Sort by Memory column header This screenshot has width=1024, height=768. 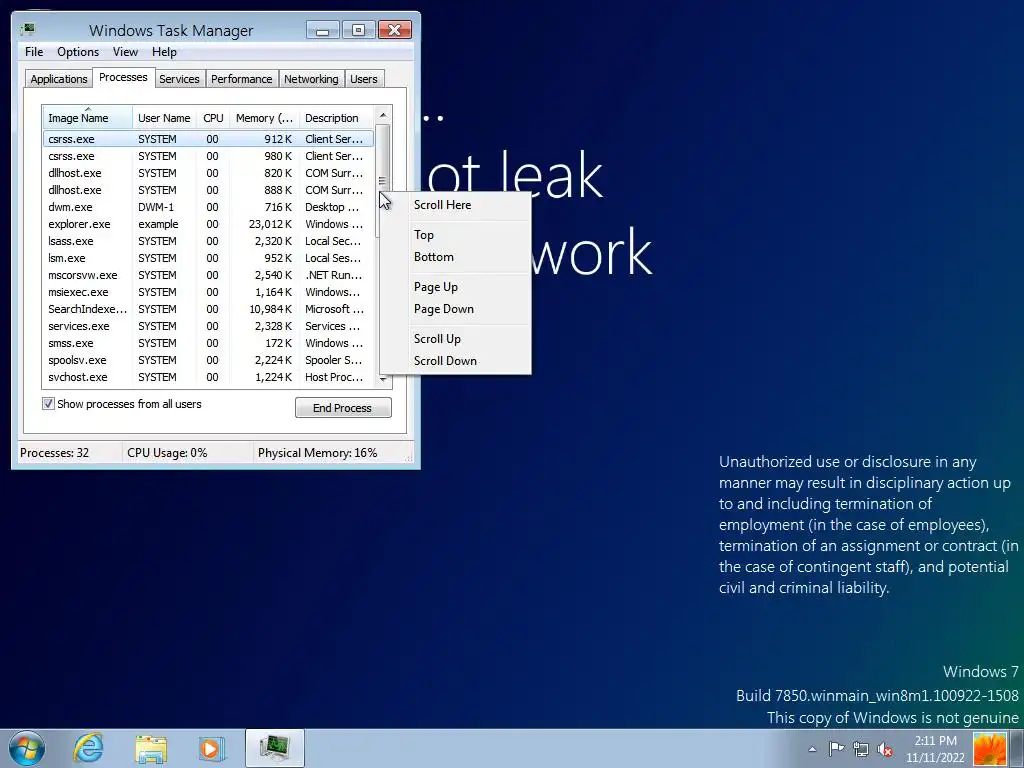(x=264, y=118)
